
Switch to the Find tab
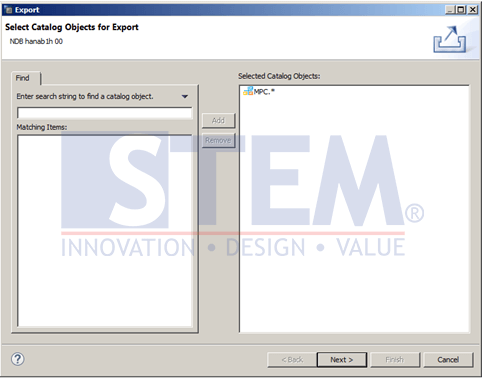point(23,78)
